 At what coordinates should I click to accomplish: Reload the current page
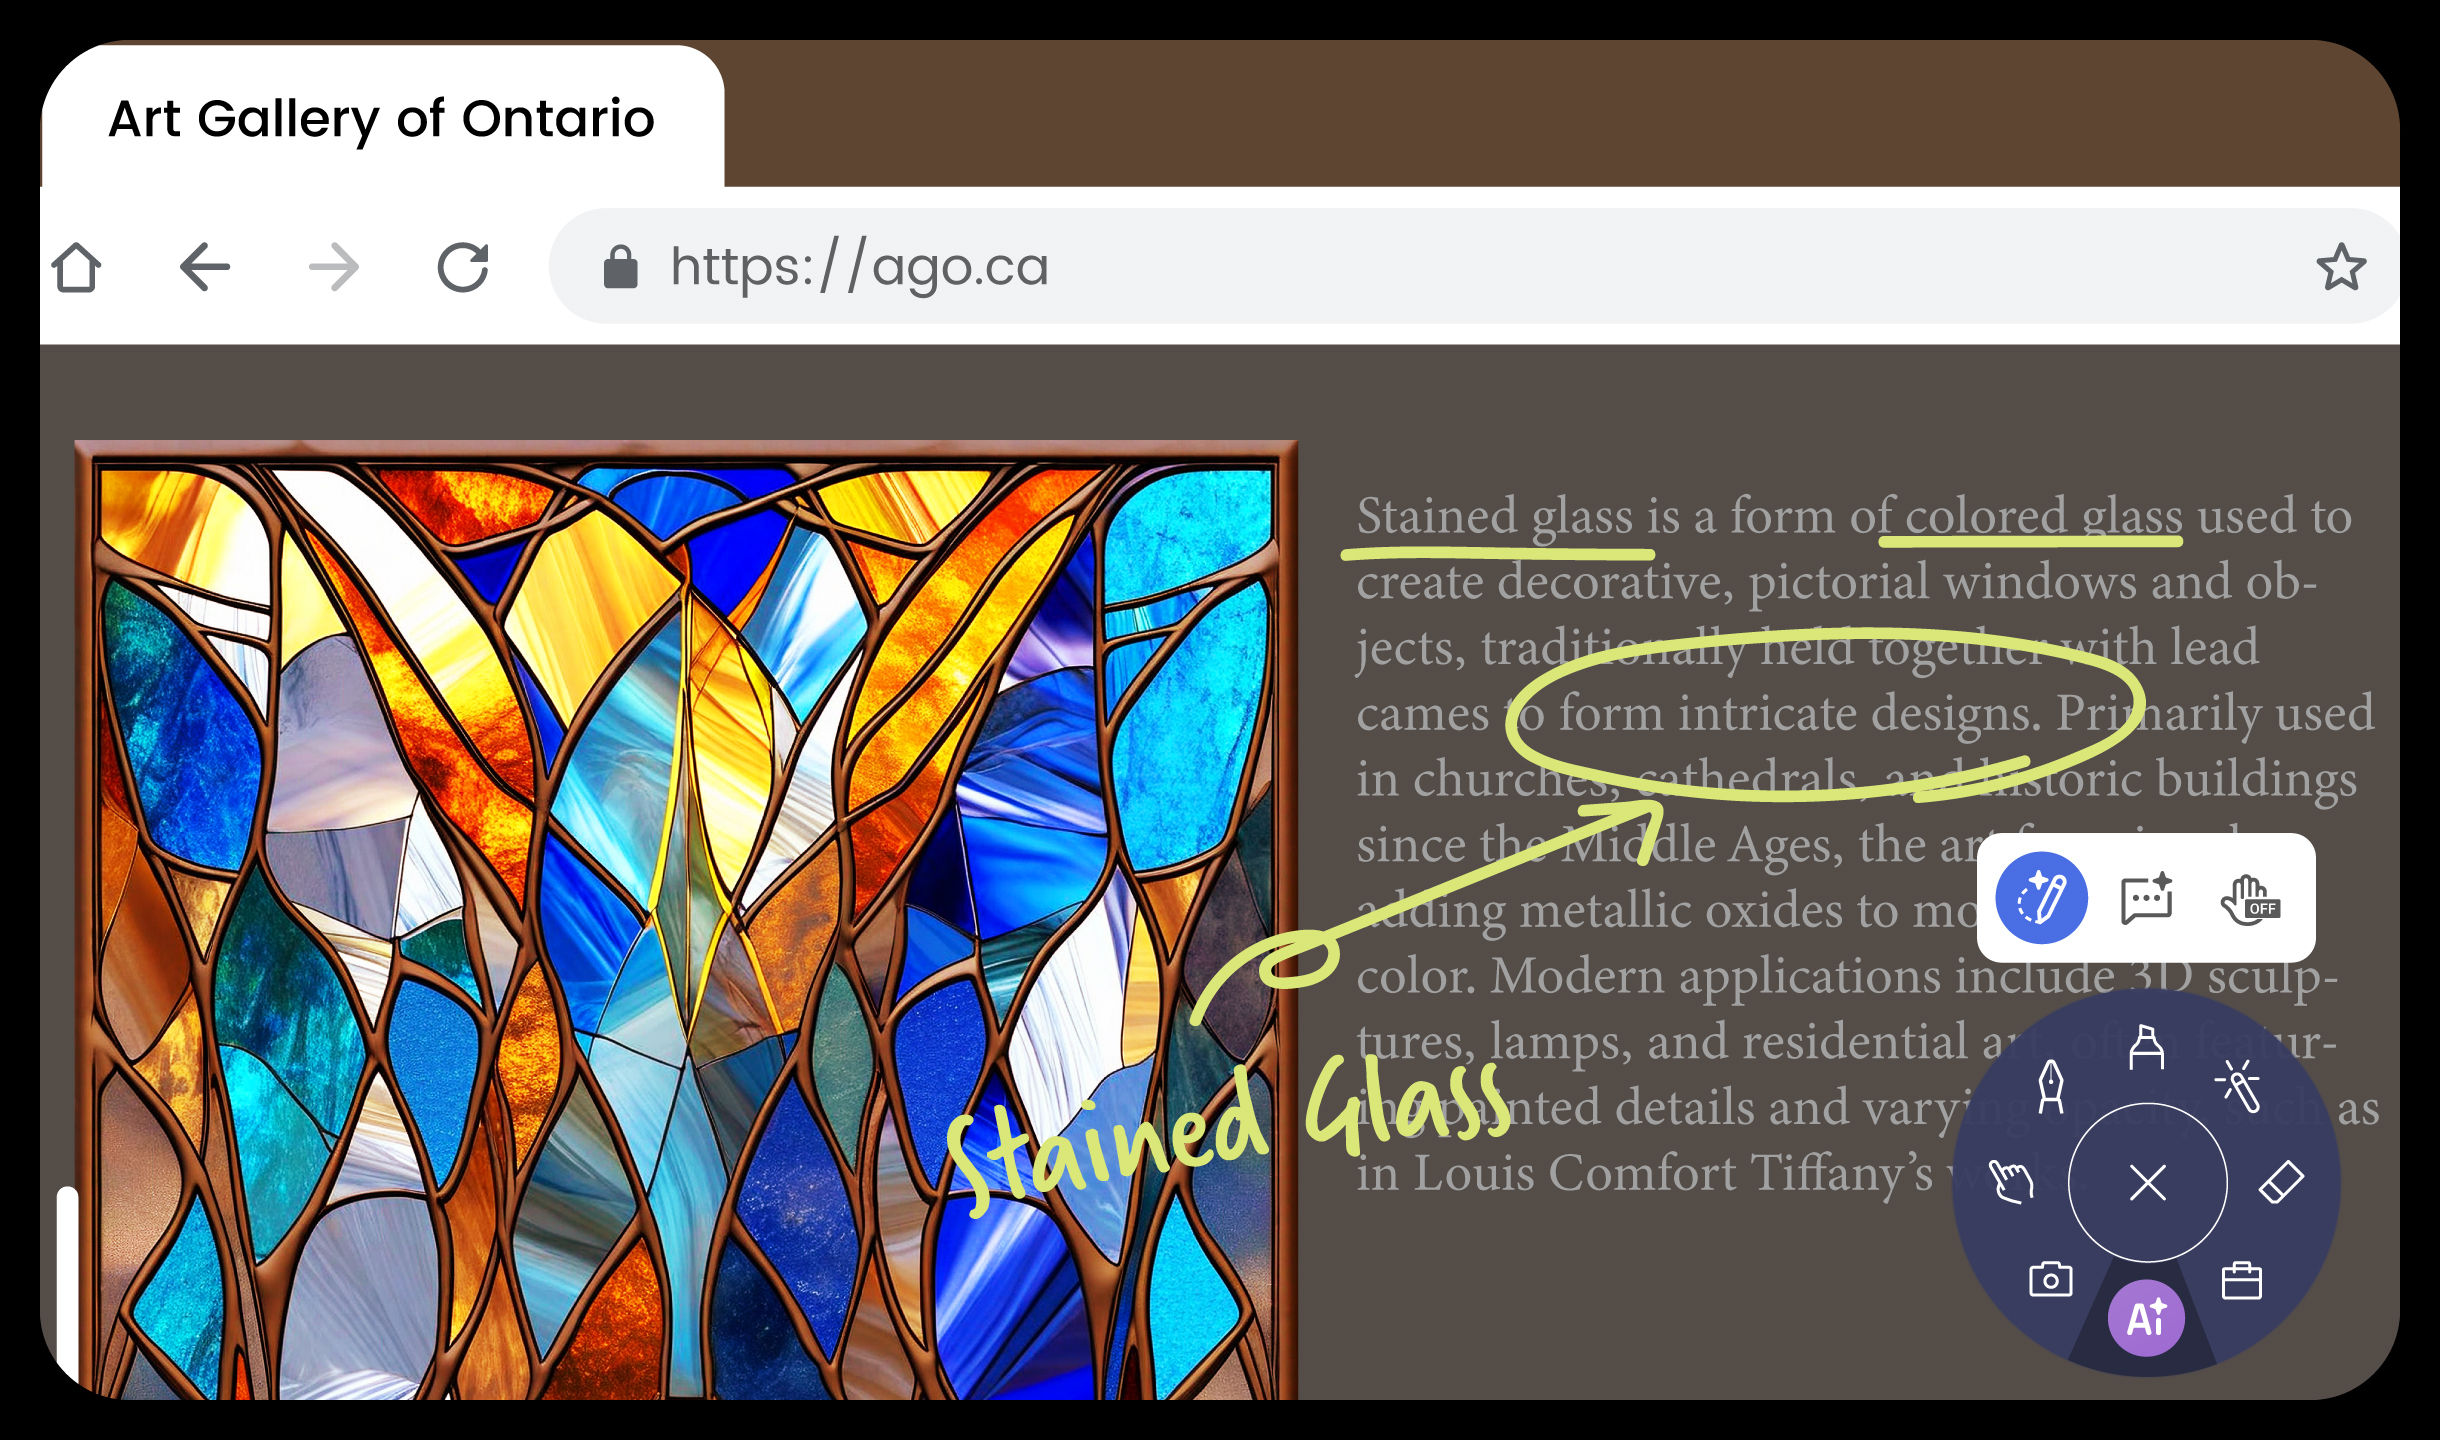pos(463,267)
